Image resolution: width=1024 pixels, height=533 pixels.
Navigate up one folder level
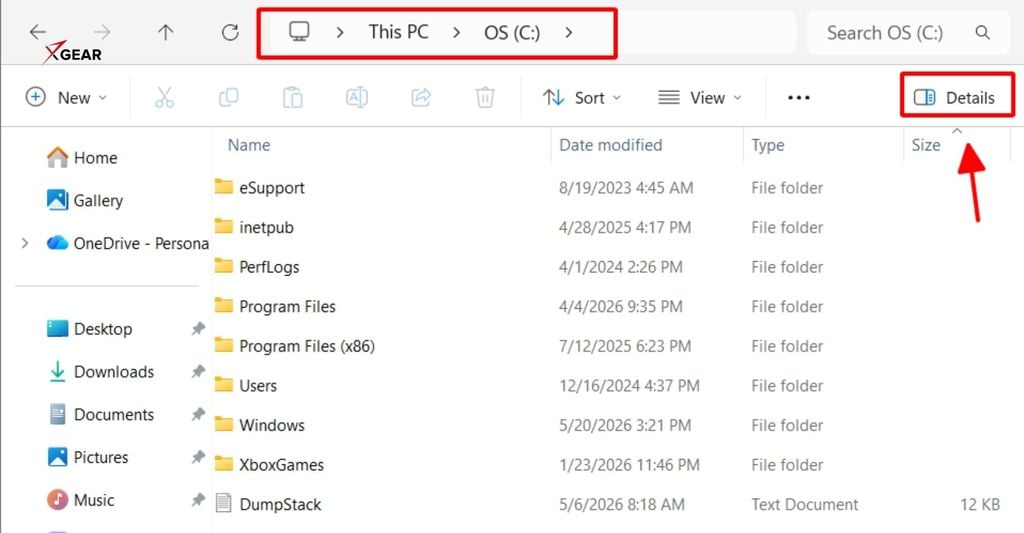click(166, 32)
